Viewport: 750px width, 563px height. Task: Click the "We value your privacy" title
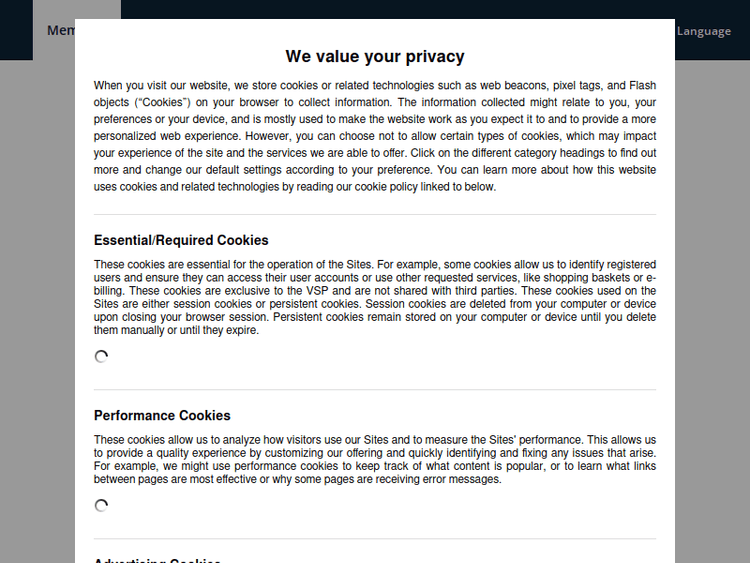tap(375, 57)
